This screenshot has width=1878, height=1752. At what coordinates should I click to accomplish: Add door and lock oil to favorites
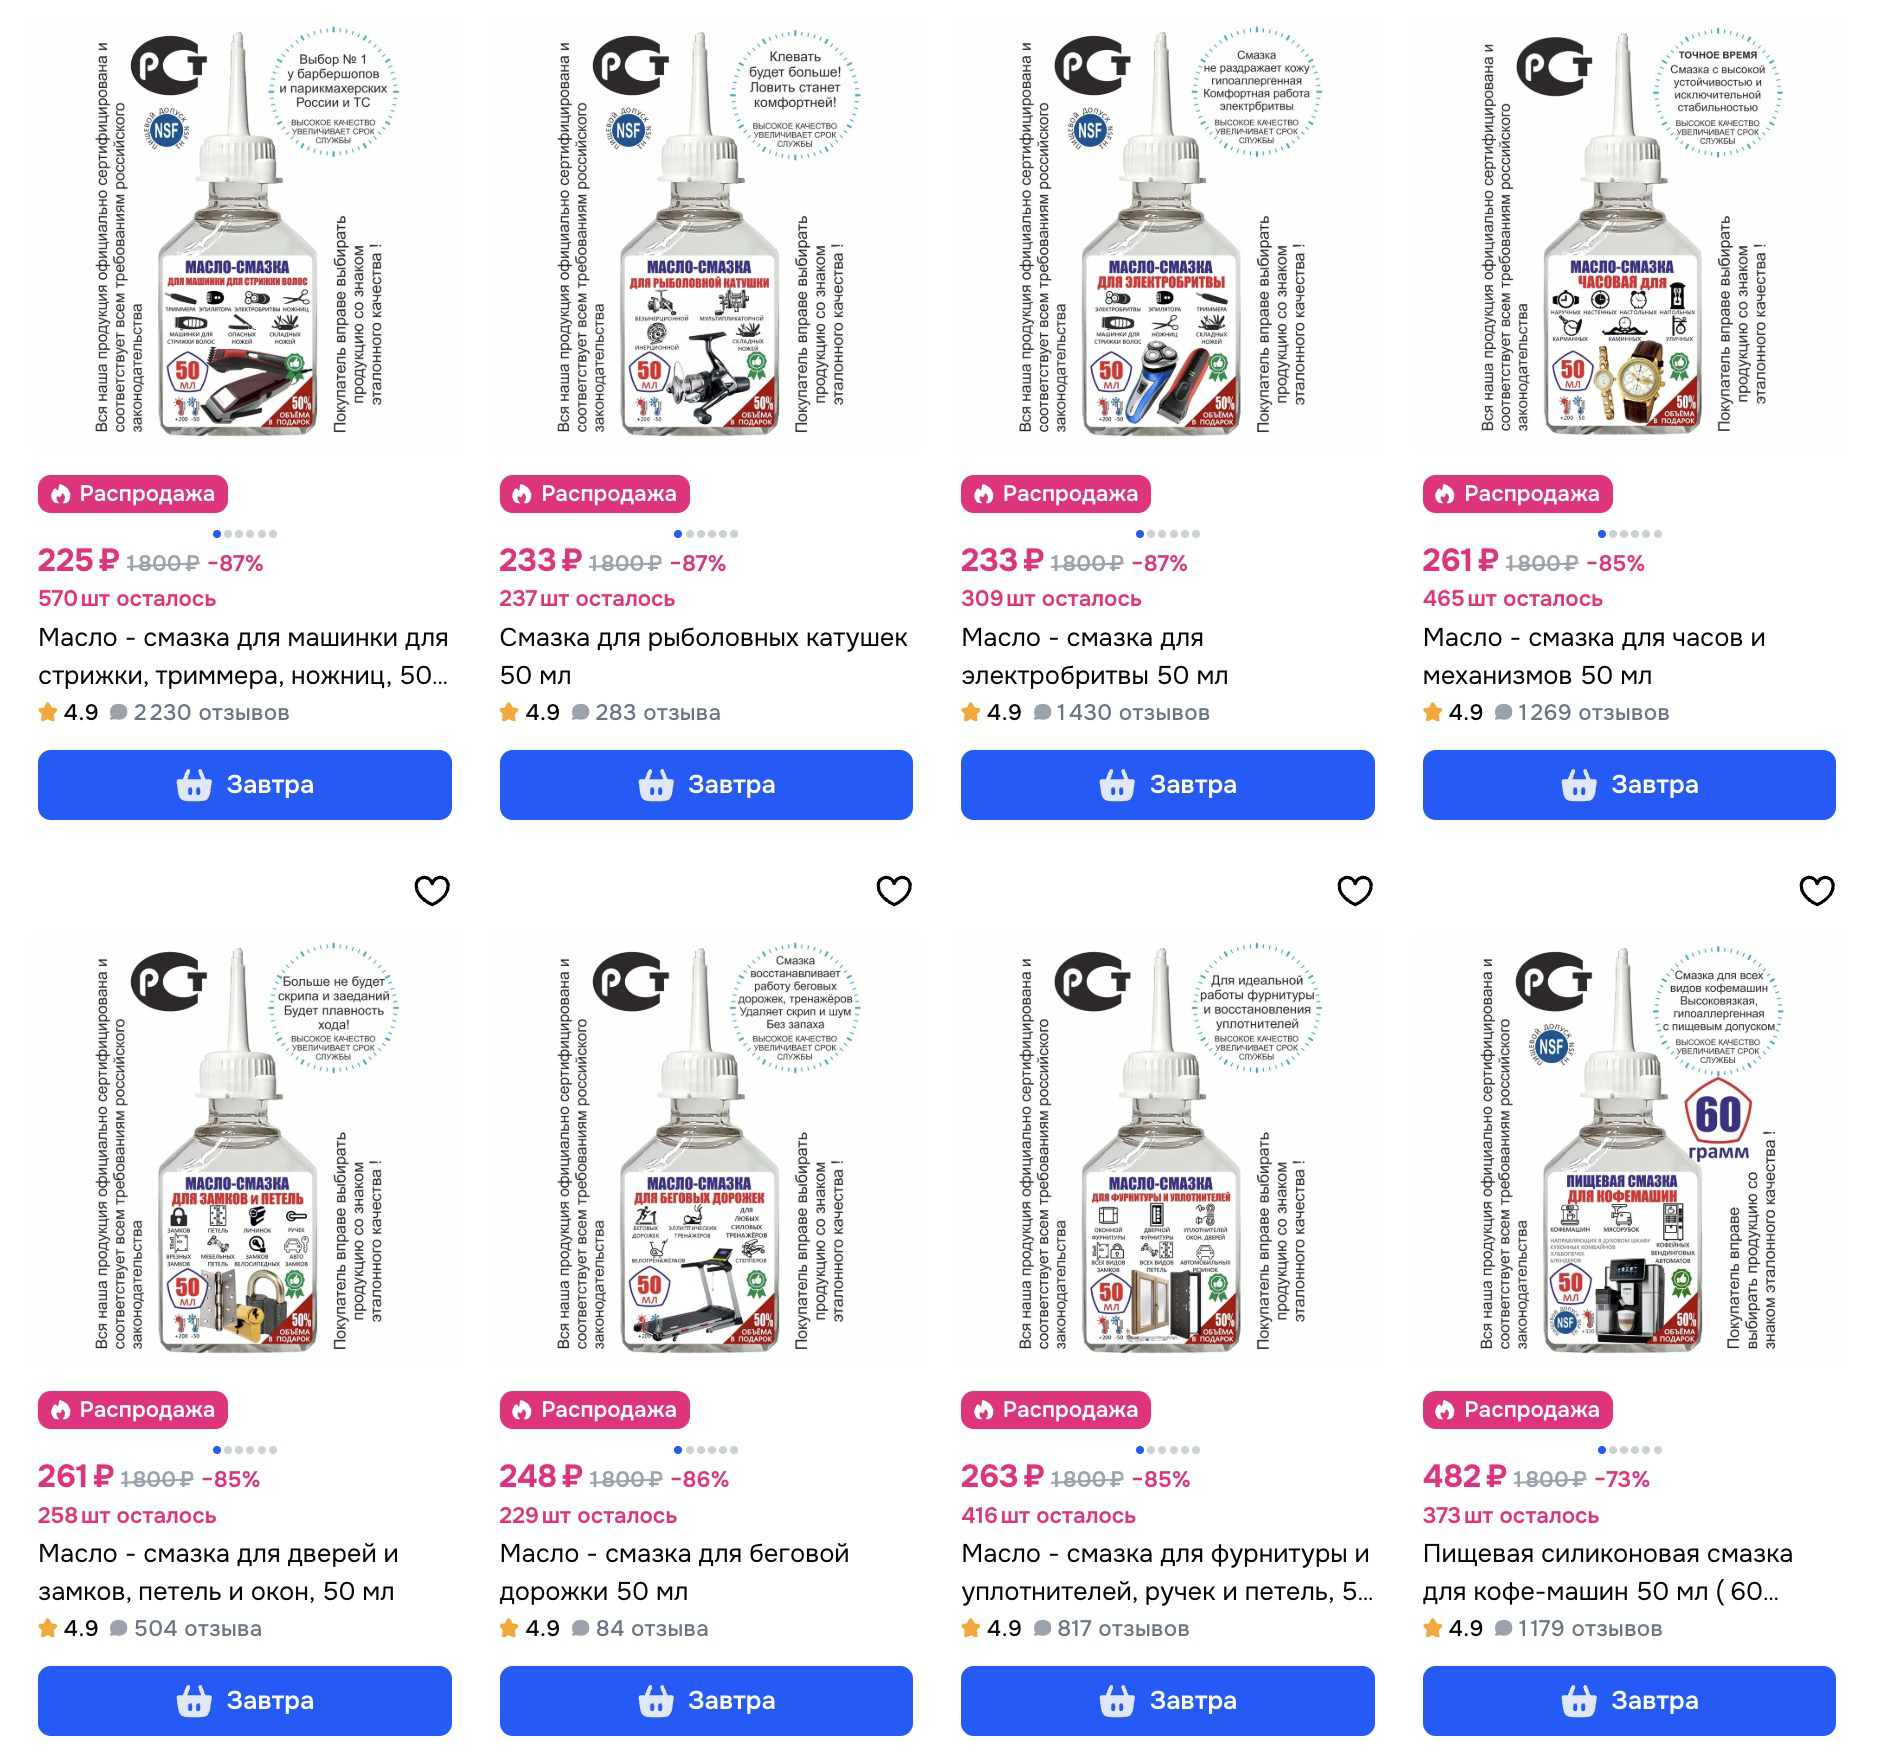coord(432,890)
